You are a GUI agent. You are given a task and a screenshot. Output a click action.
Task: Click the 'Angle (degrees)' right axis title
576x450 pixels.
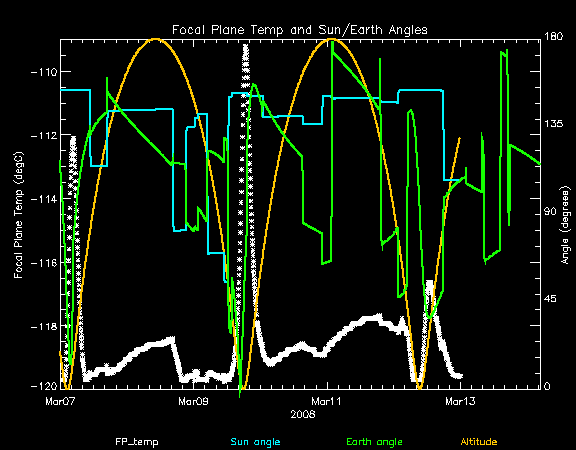click(x=566, y=225)
